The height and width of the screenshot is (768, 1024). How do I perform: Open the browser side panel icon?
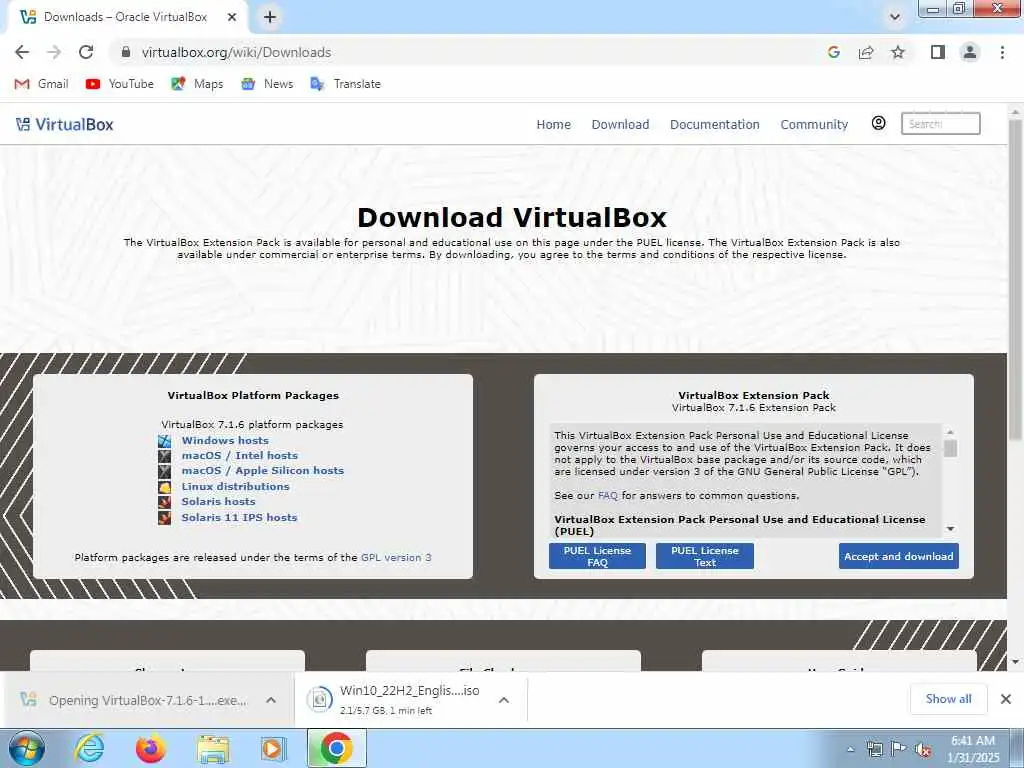pyautogui.click(x=938, y=52)
